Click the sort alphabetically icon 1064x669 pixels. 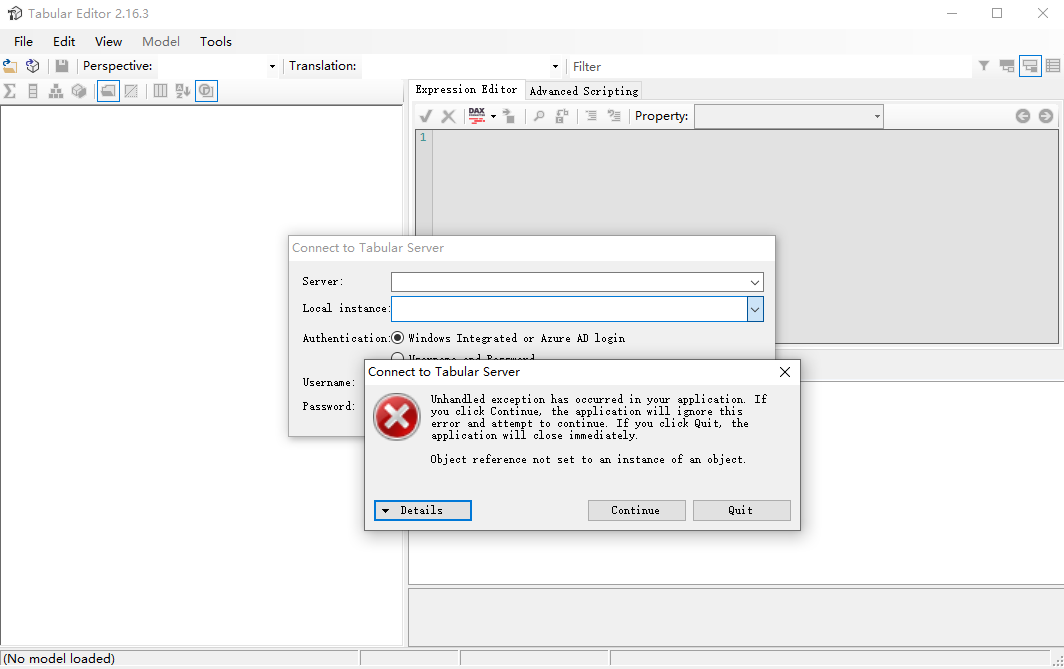[183, 90]
